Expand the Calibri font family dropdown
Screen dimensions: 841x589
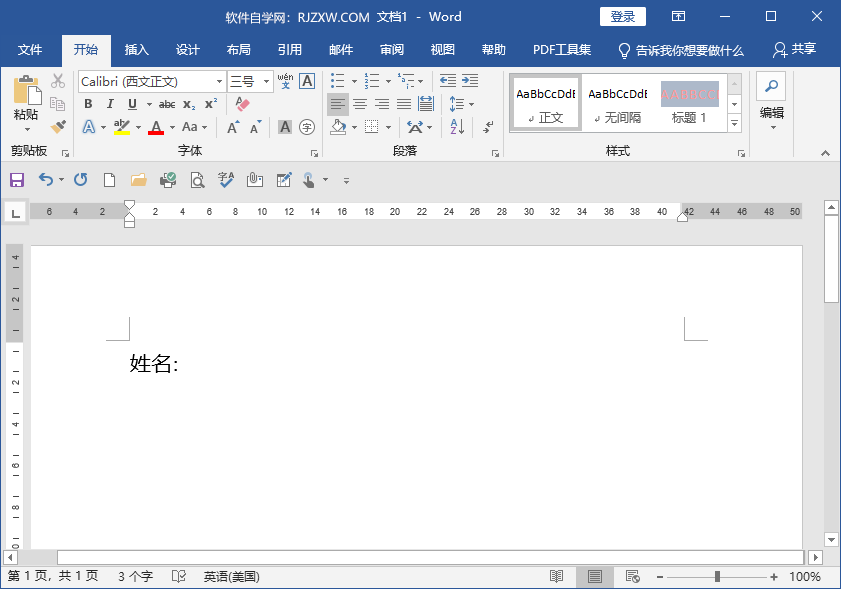(219, 81)
